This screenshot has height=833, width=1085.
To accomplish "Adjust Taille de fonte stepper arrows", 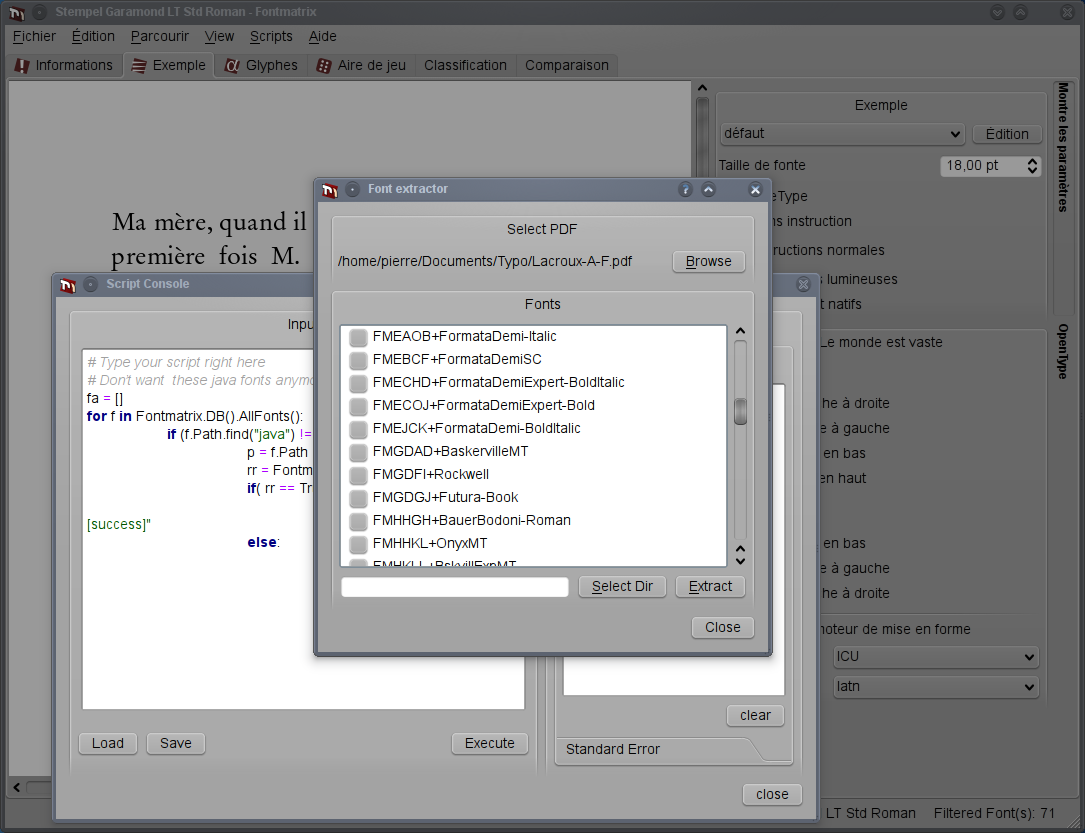I will point(1032,166).
